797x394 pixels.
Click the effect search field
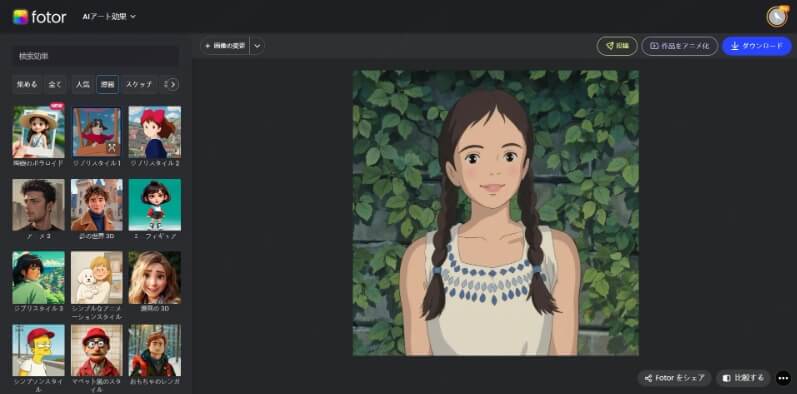96,56
